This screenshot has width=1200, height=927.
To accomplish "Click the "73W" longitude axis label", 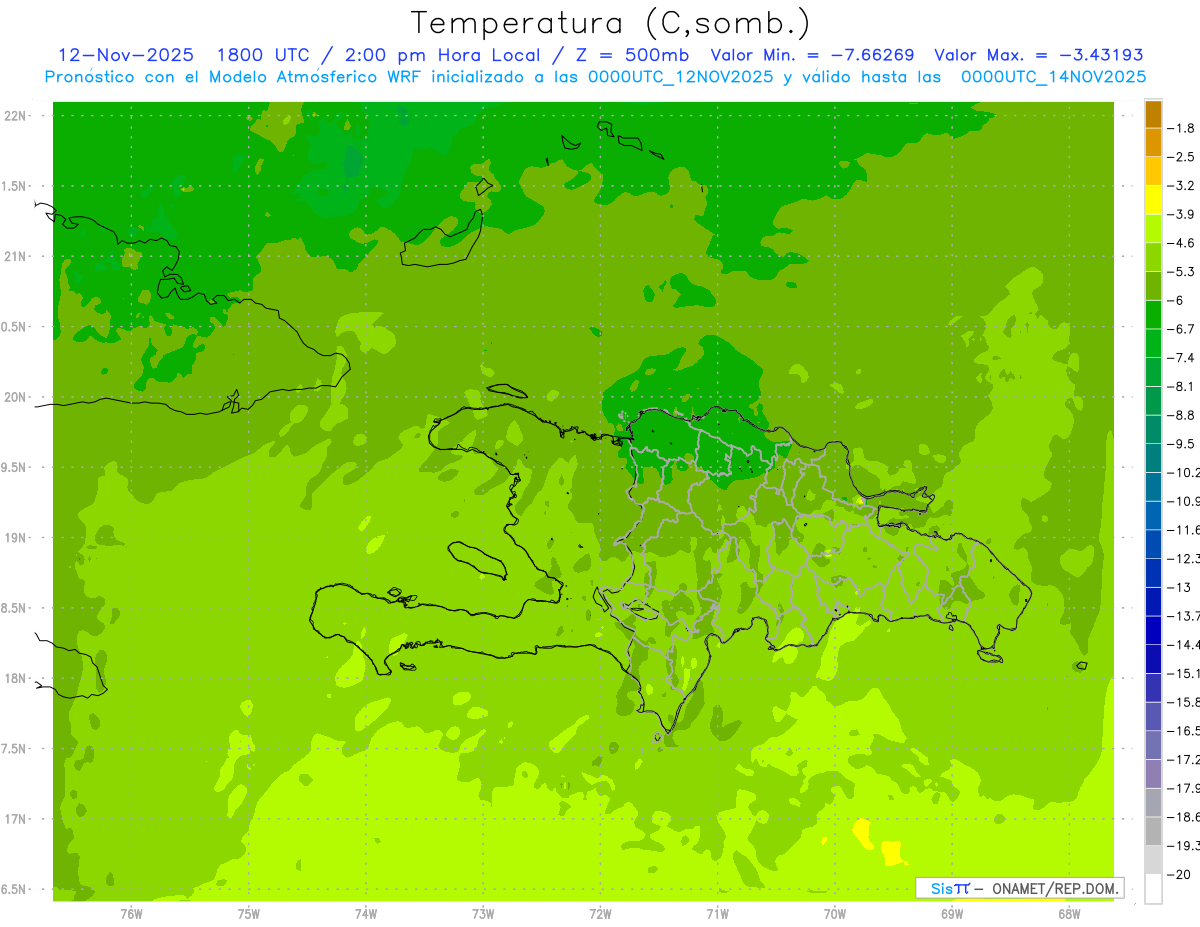I will 483,914.
